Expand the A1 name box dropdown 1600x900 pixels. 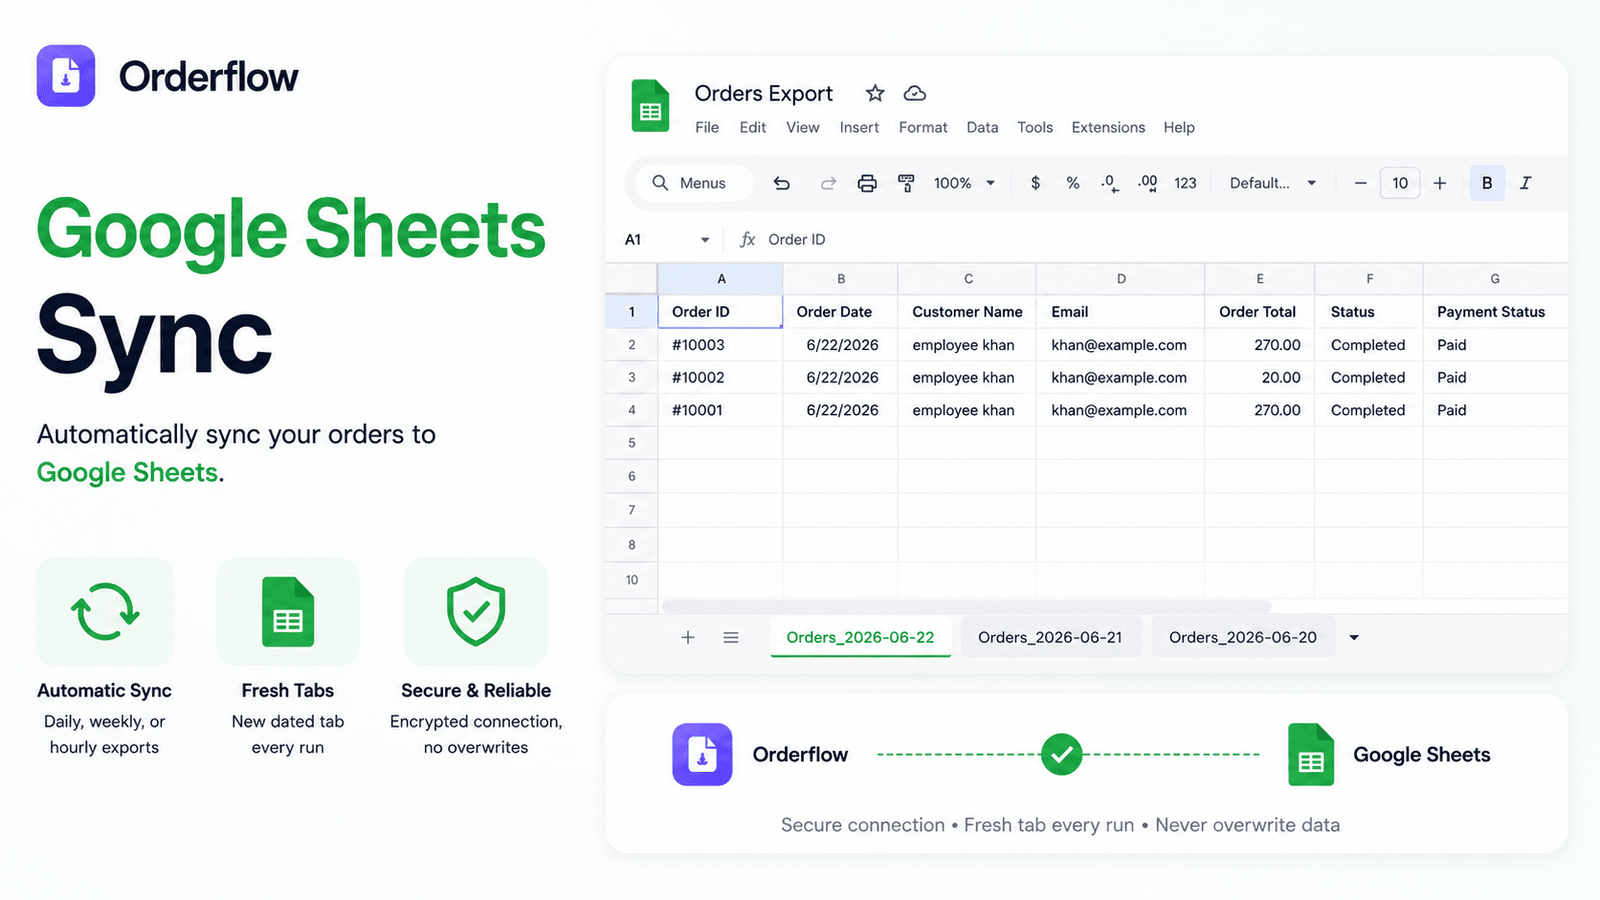pyautogui.click(x=705, y=240)
